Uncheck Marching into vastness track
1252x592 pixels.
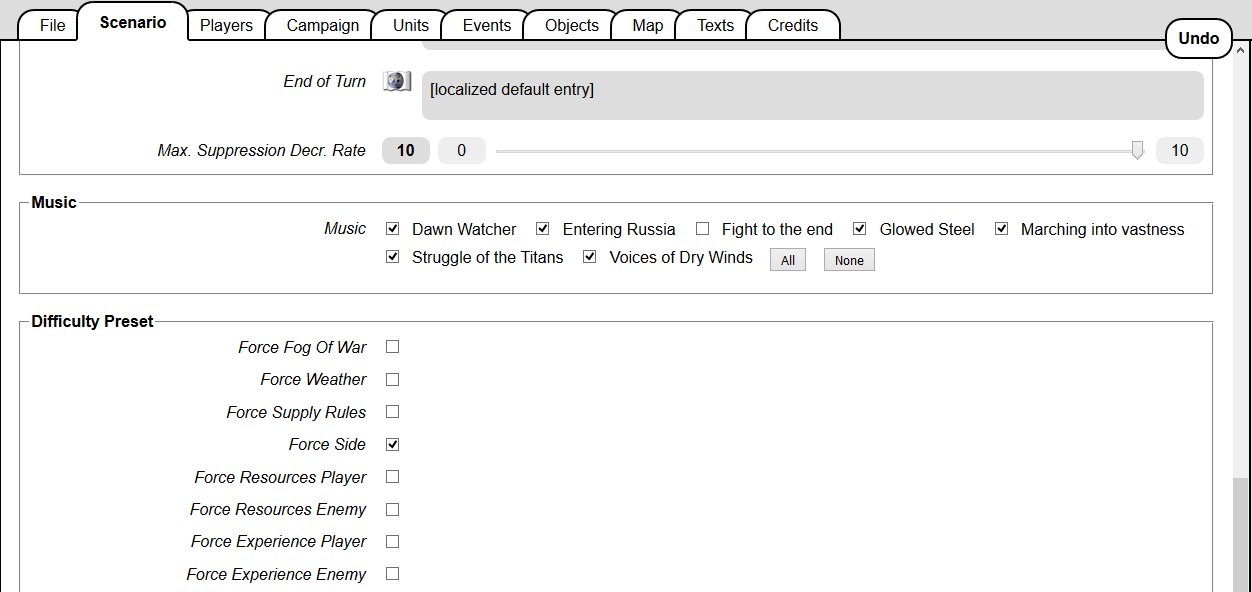point(1001,229)
